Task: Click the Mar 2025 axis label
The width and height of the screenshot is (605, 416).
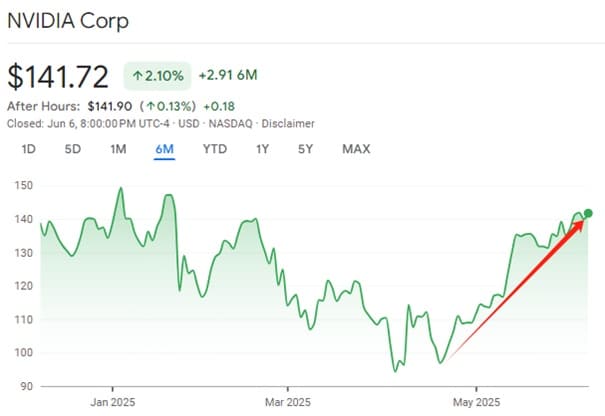Action: tap(286, 405)
